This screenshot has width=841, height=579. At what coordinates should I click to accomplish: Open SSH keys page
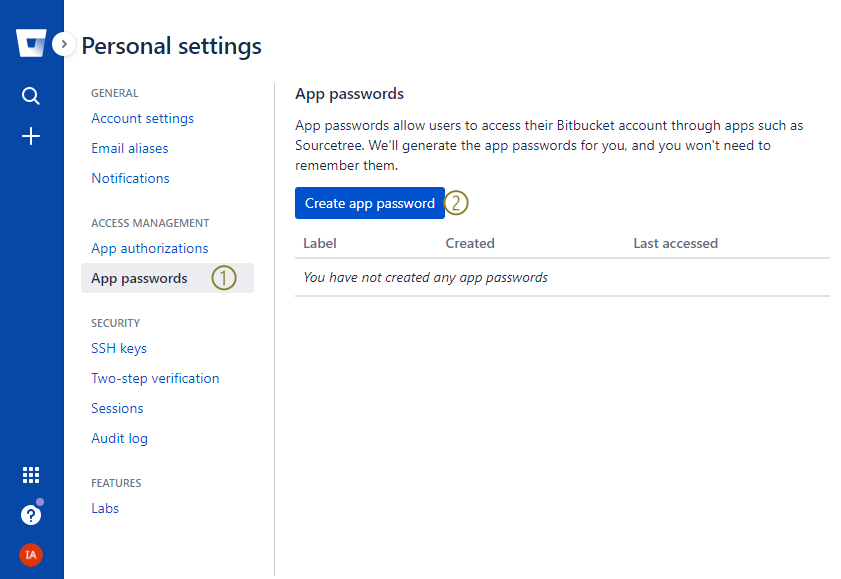pyautogui.click(x=119, y=348)
